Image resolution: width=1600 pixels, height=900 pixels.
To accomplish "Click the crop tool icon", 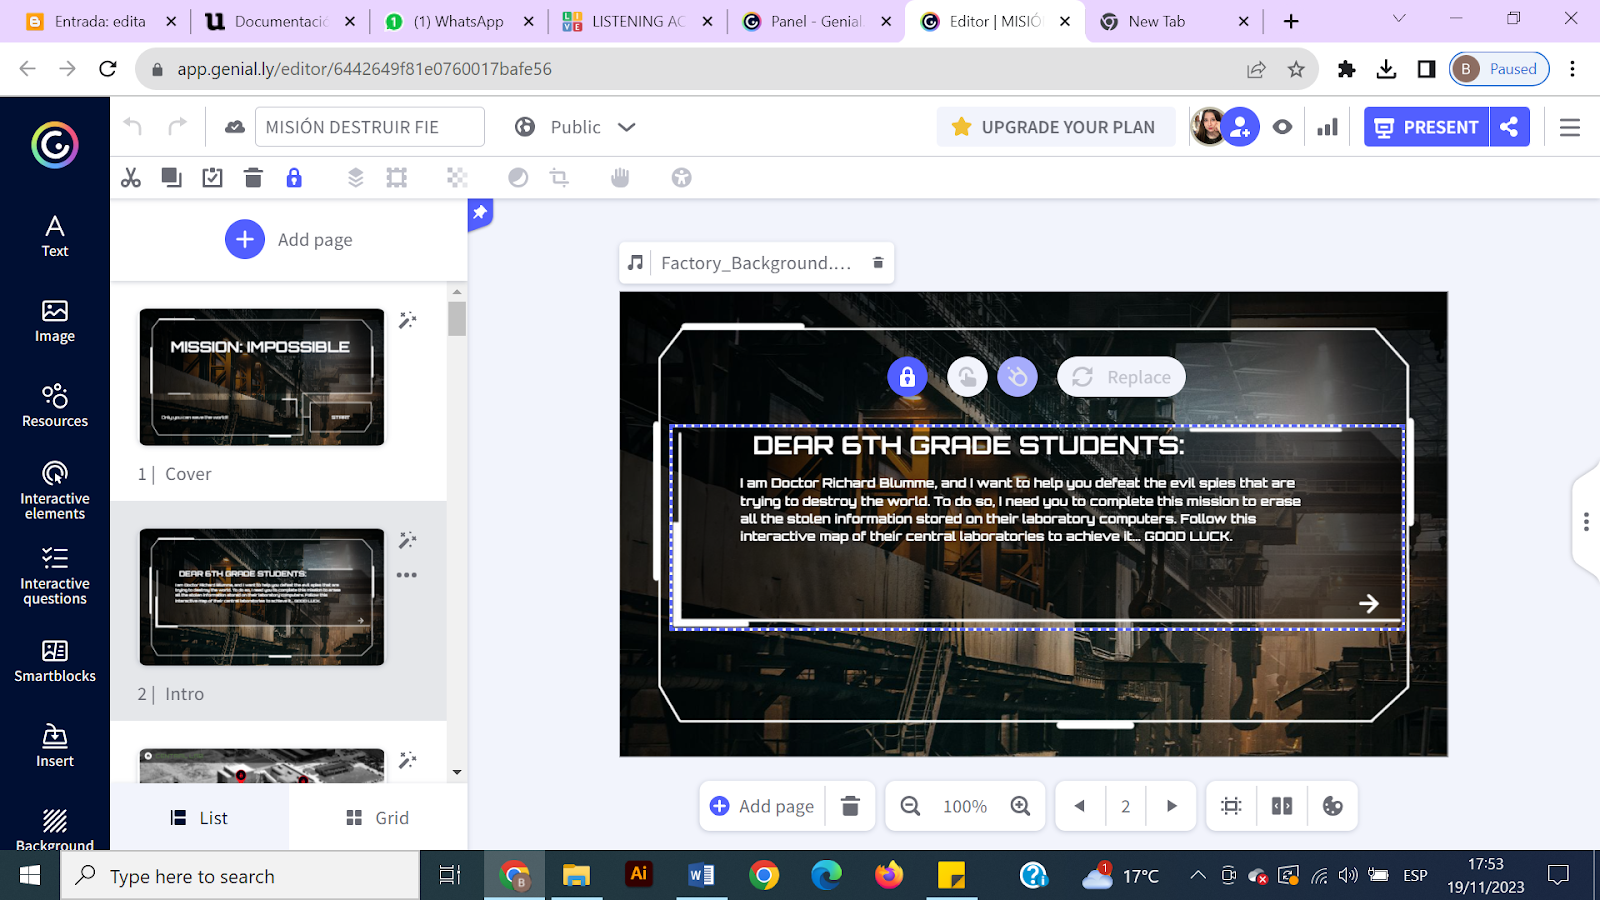I will tap(559, 178).
